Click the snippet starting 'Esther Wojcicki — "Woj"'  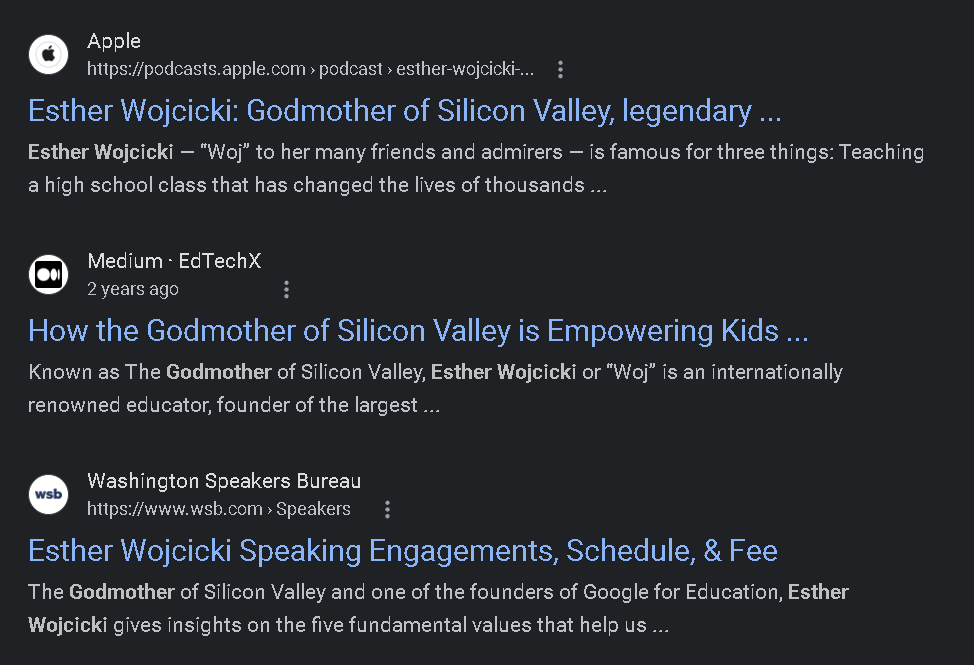click(475, 168)
